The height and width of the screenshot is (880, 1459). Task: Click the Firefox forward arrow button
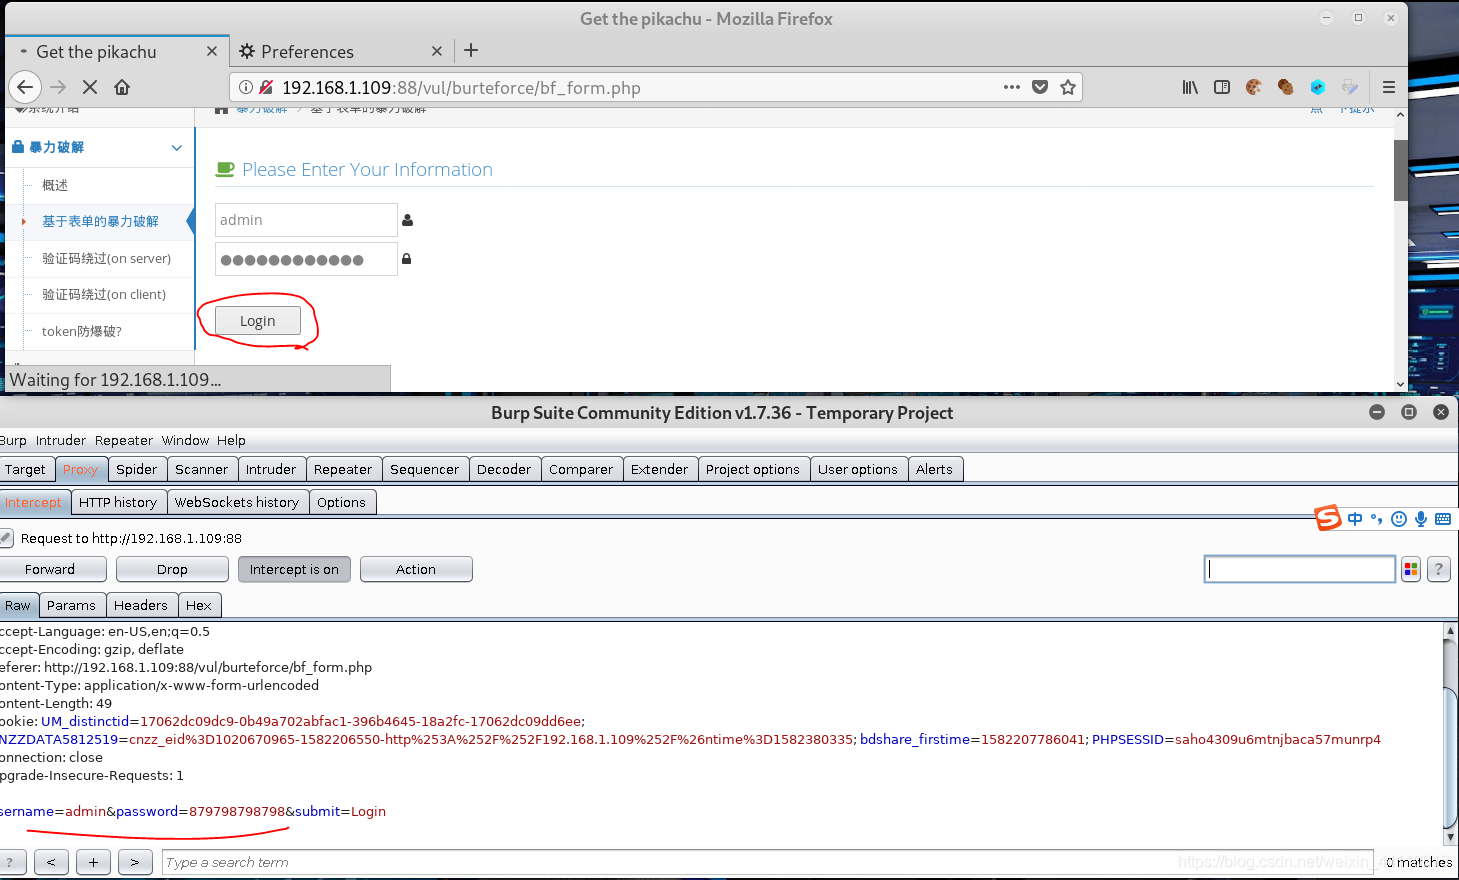click(x=58, y=87)
